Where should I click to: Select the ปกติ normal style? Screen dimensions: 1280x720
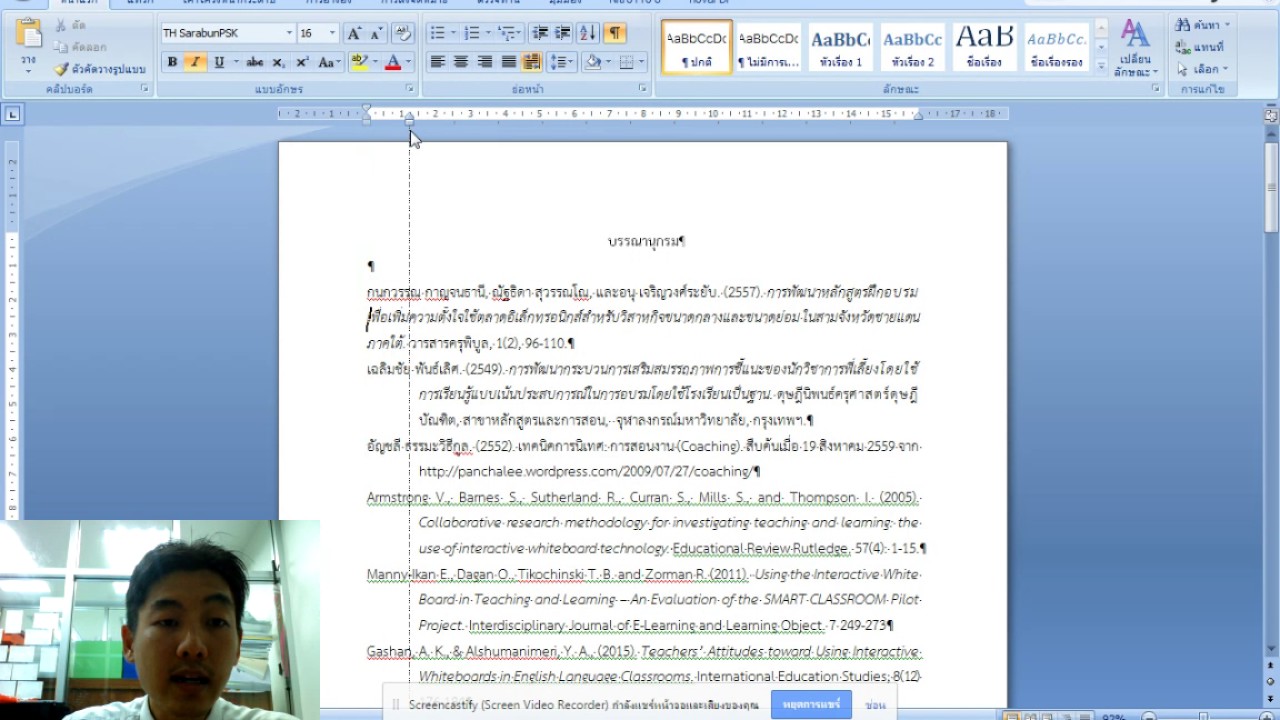(697, 47)
